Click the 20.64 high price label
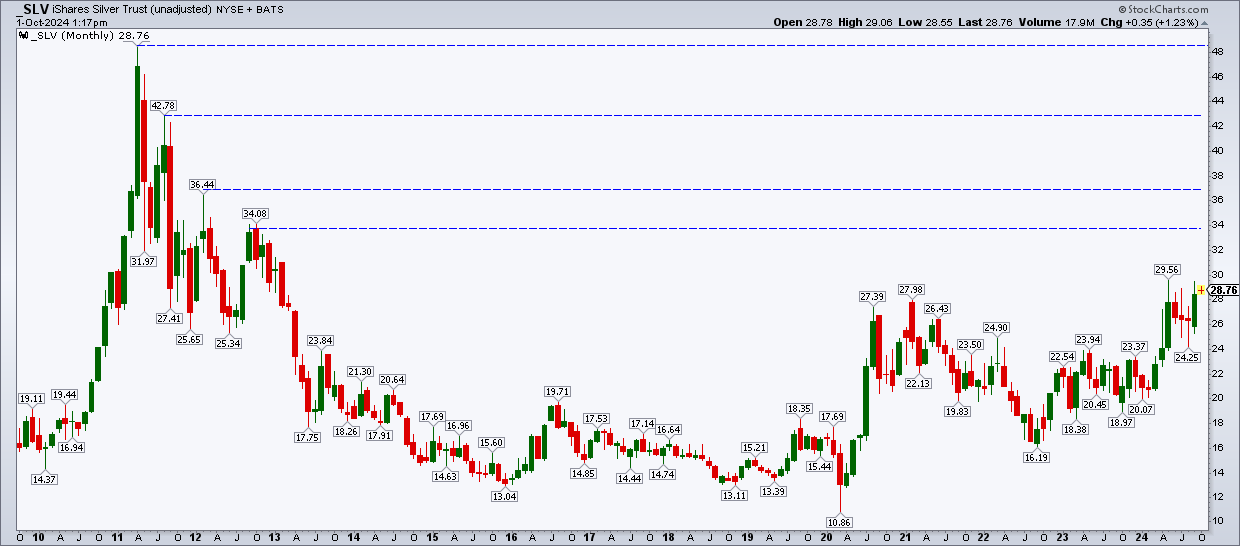Screen dimensions: 1240x546 392,379
